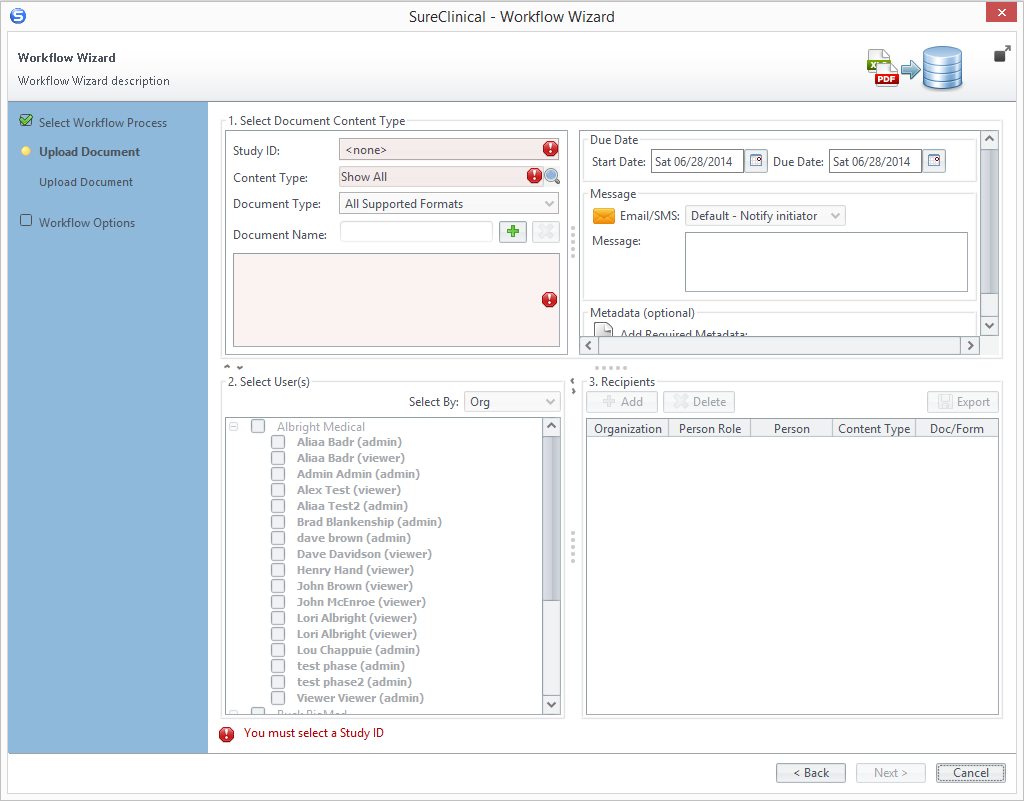Click the document list error indicator icon
Image resolution: width=1024 pixels, height=801 pixels.
coord(549,300)
